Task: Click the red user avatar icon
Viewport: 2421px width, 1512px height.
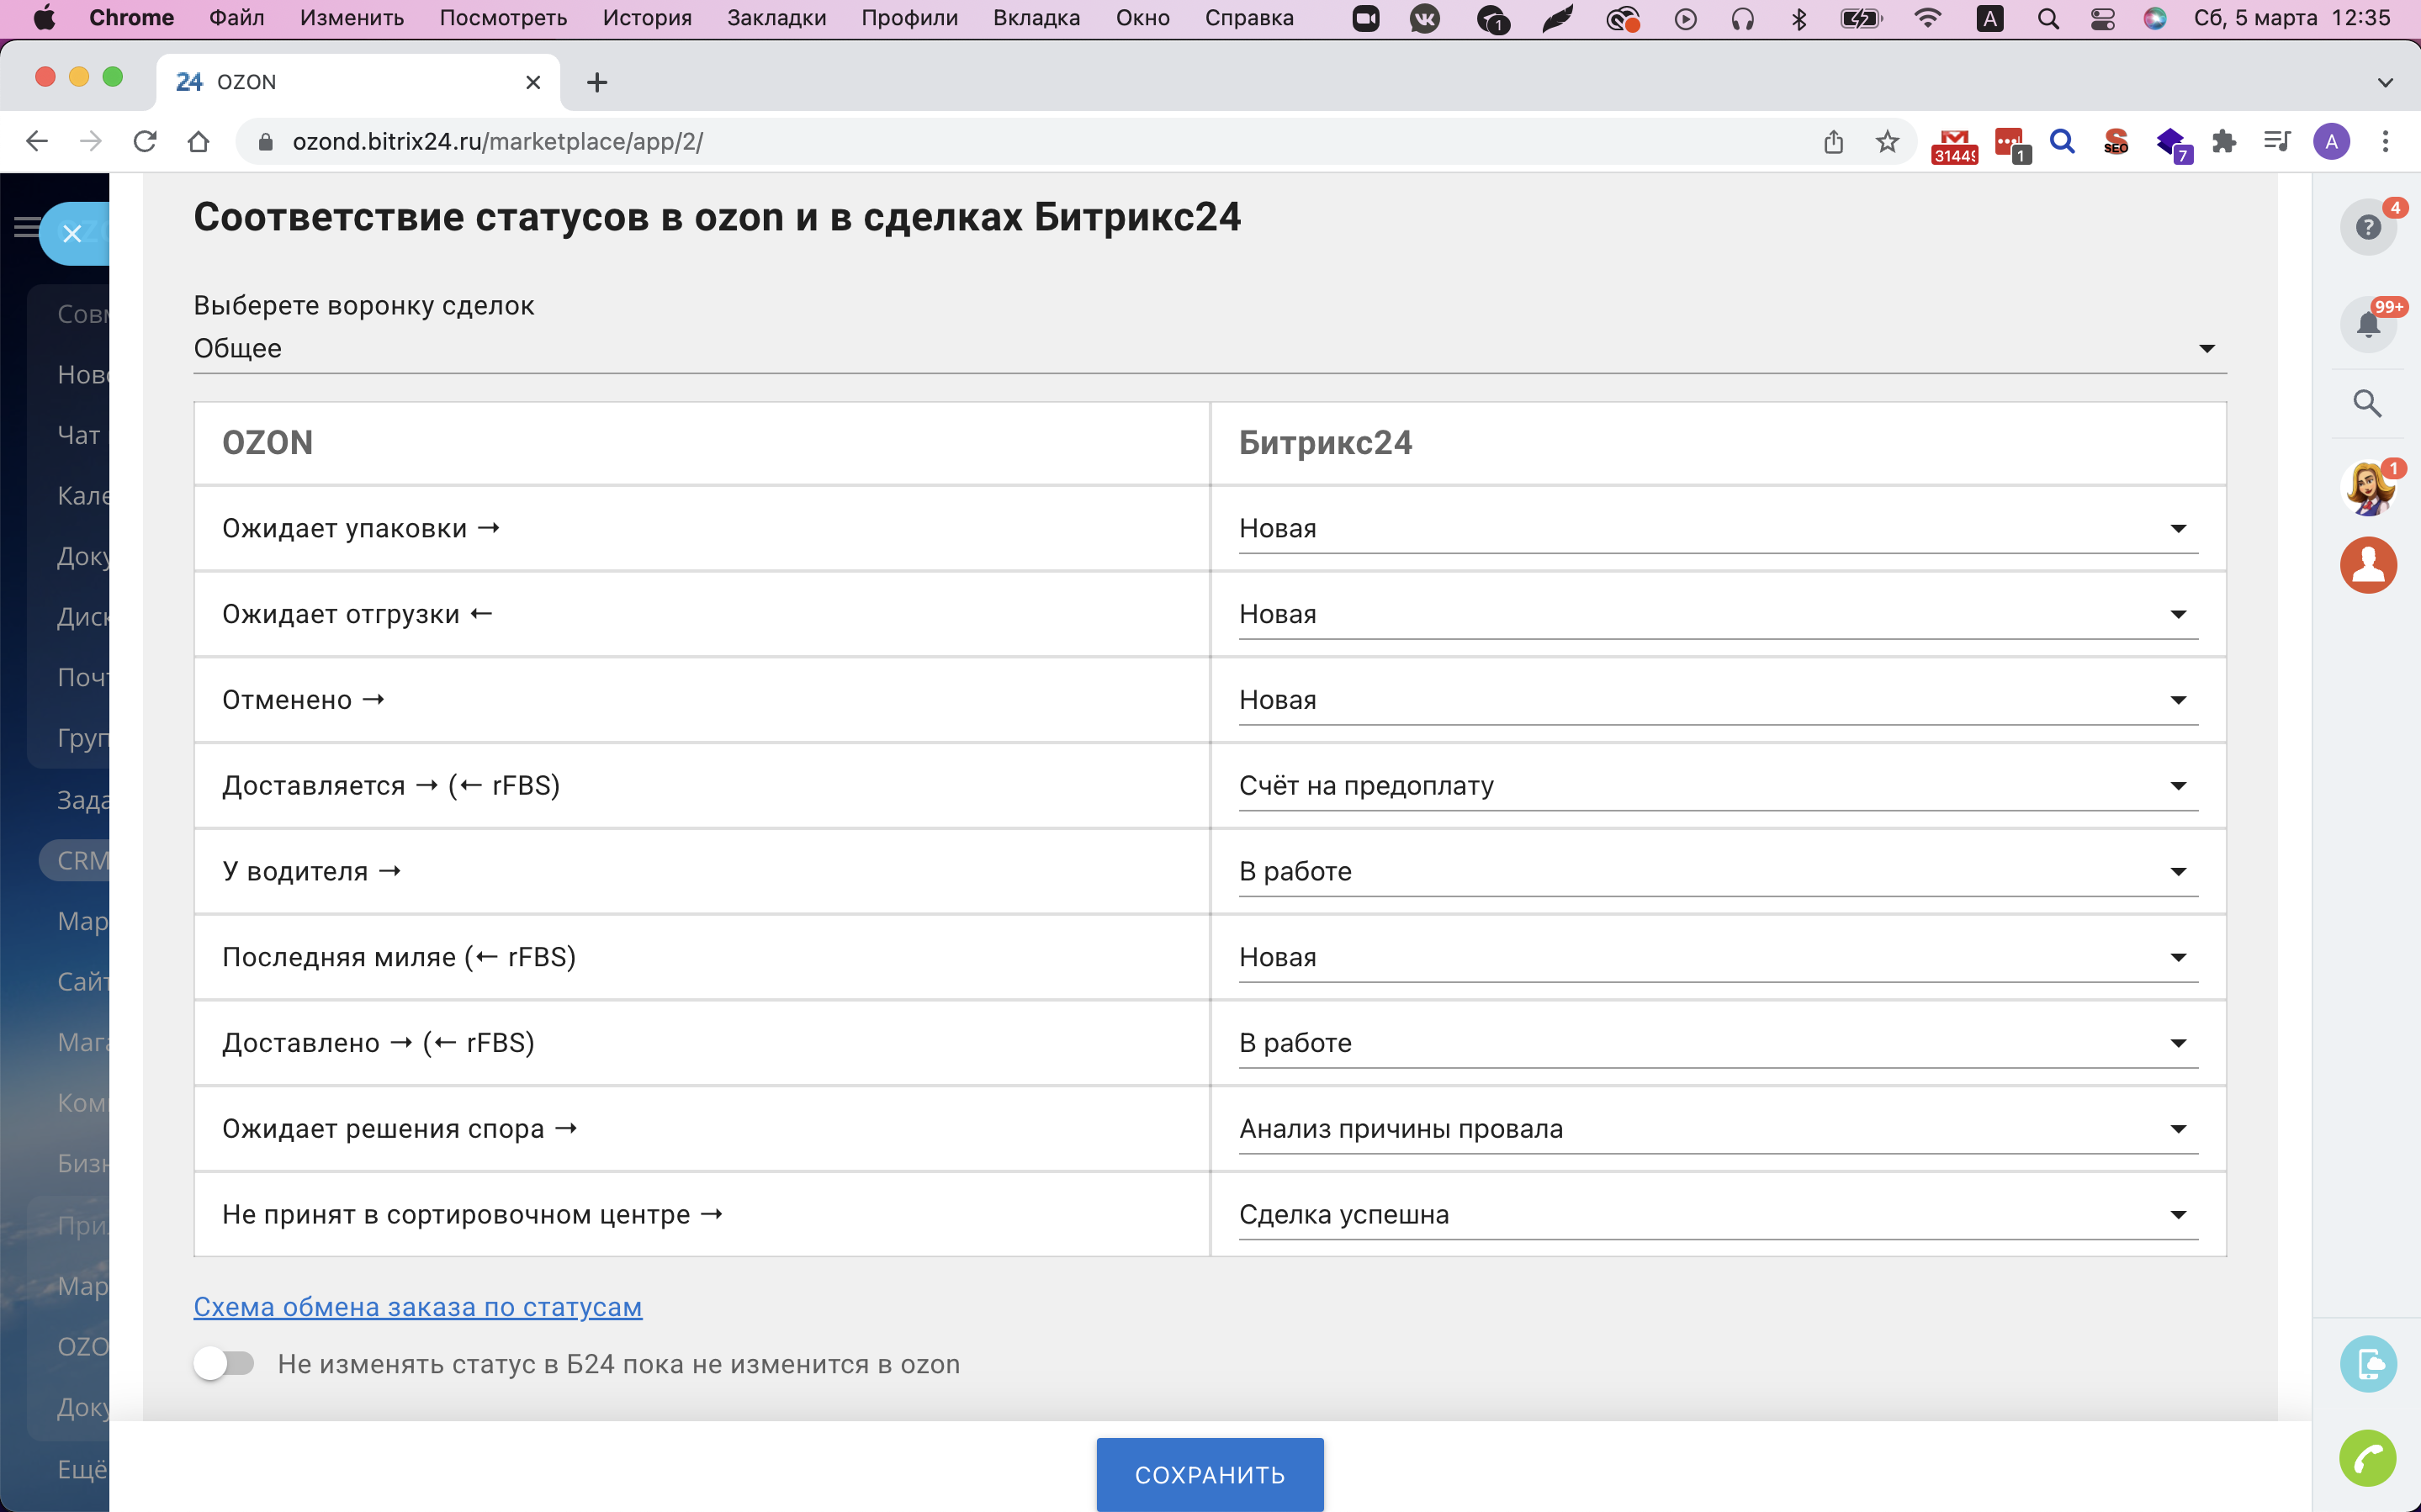Action: [x=2366, y=565]
